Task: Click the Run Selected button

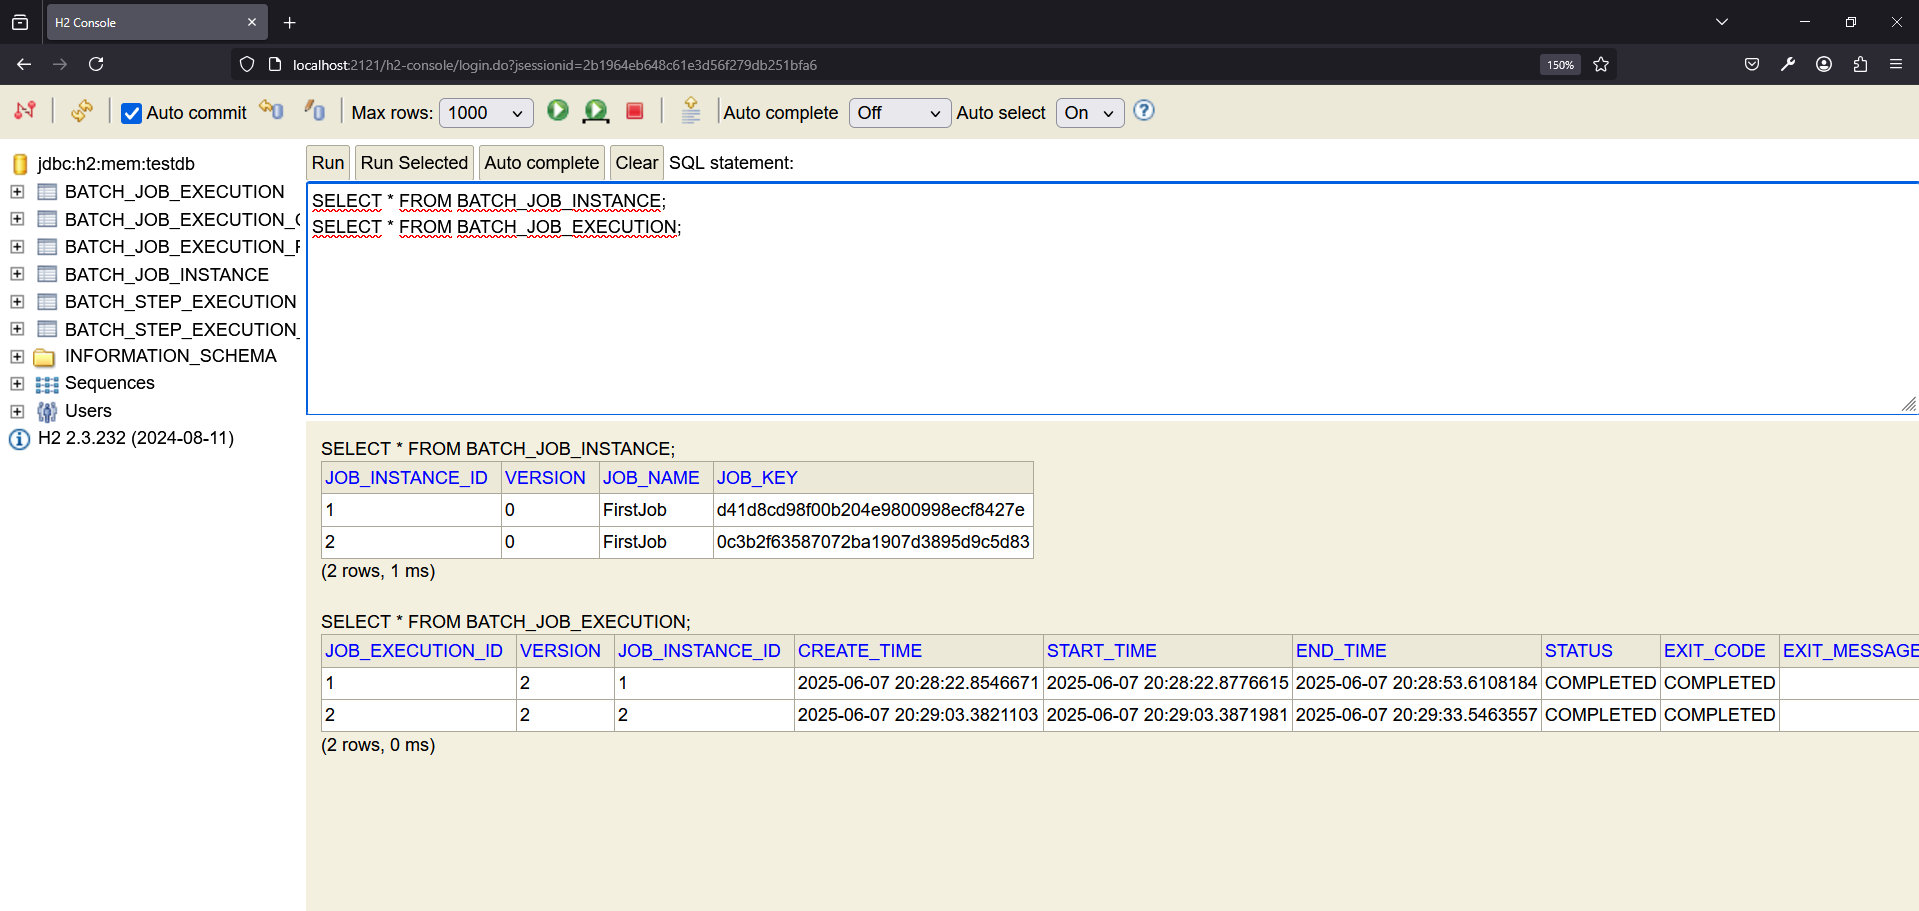Action: pos(414,163)
